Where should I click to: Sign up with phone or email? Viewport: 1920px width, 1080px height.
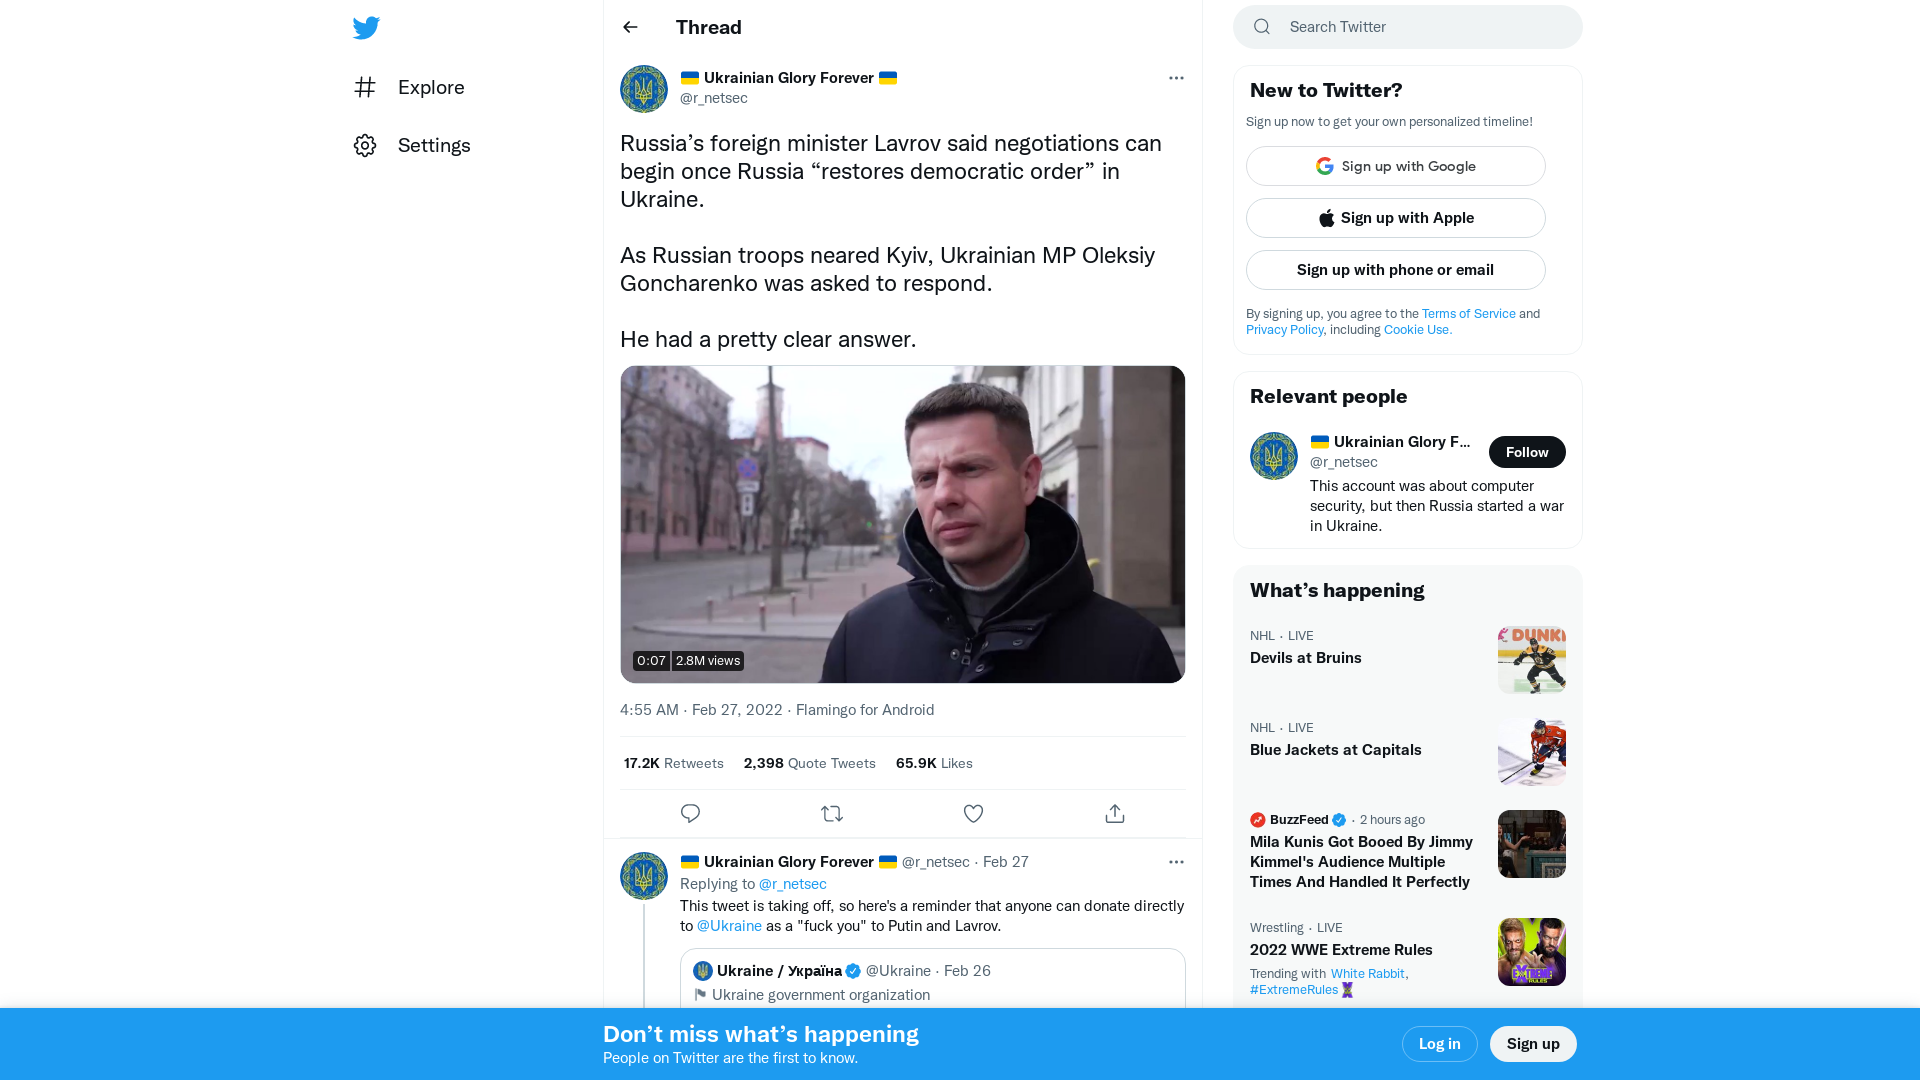tap(1396, 270)
